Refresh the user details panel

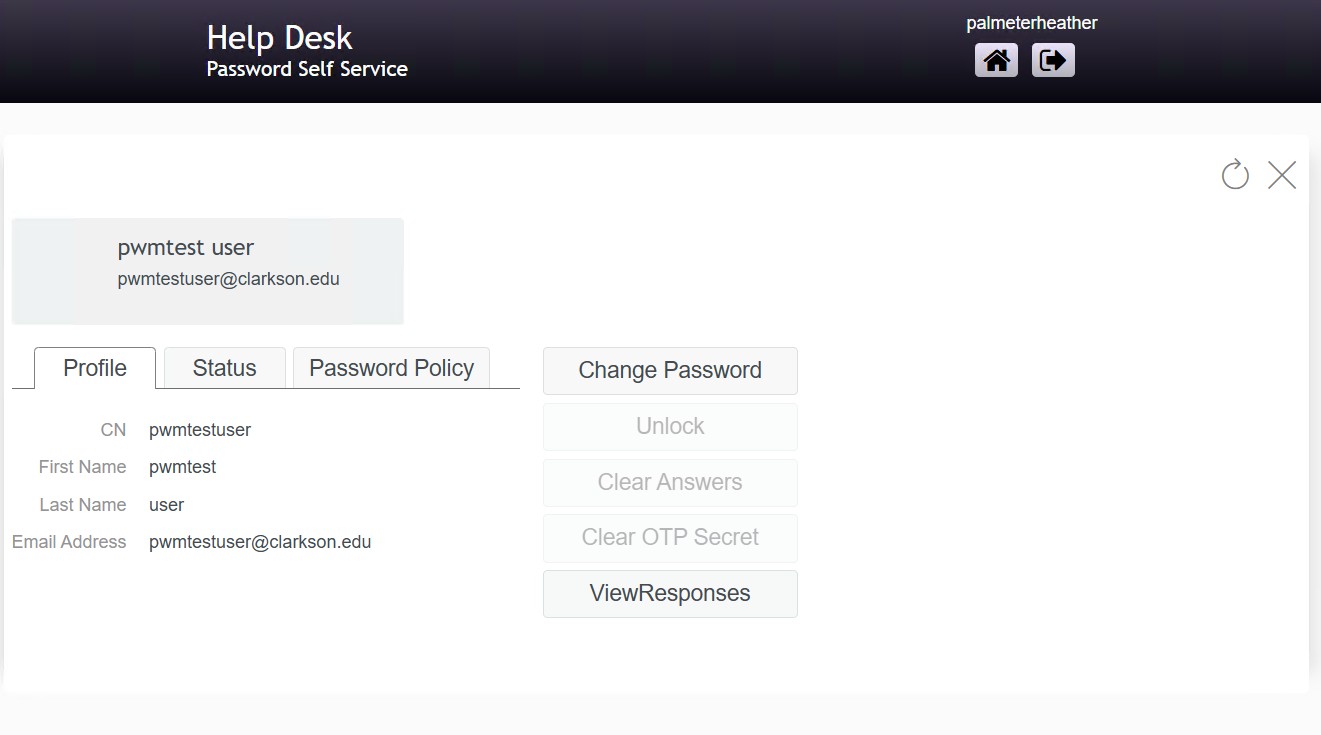click(1235, 174)
